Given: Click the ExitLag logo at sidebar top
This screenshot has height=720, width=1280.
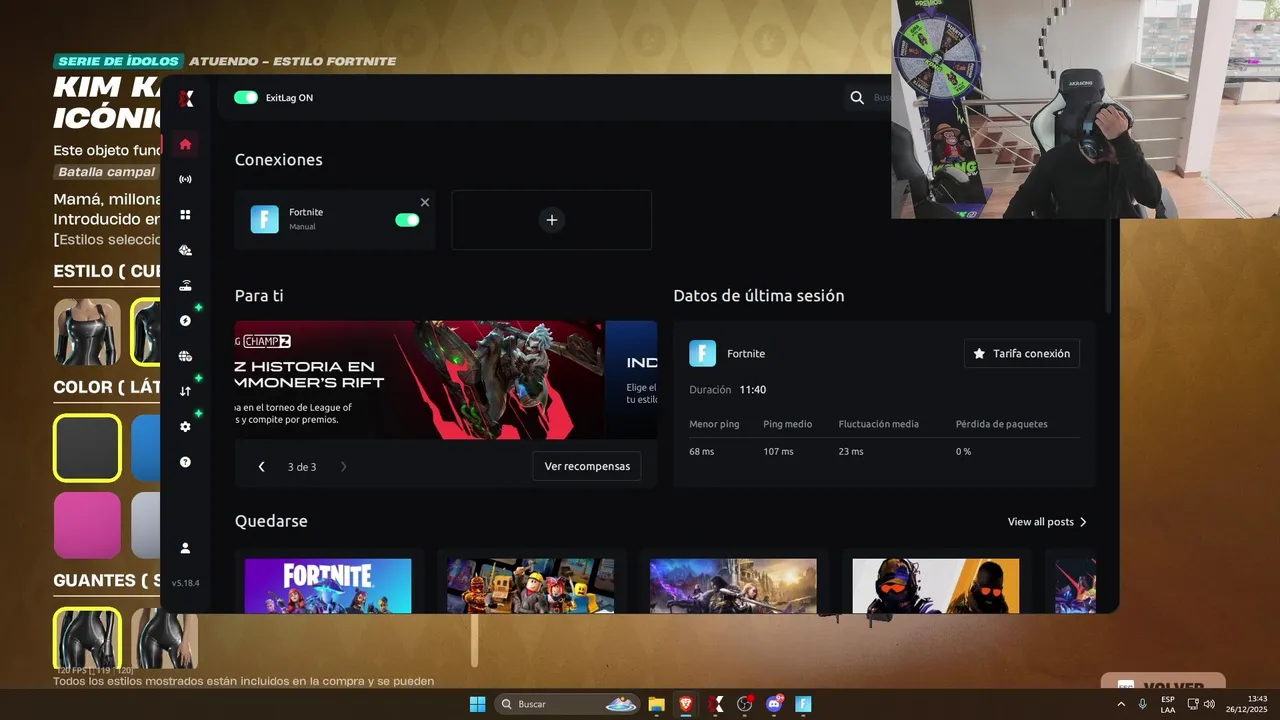Looking at the screenshot, I should (x=185, y=98).
